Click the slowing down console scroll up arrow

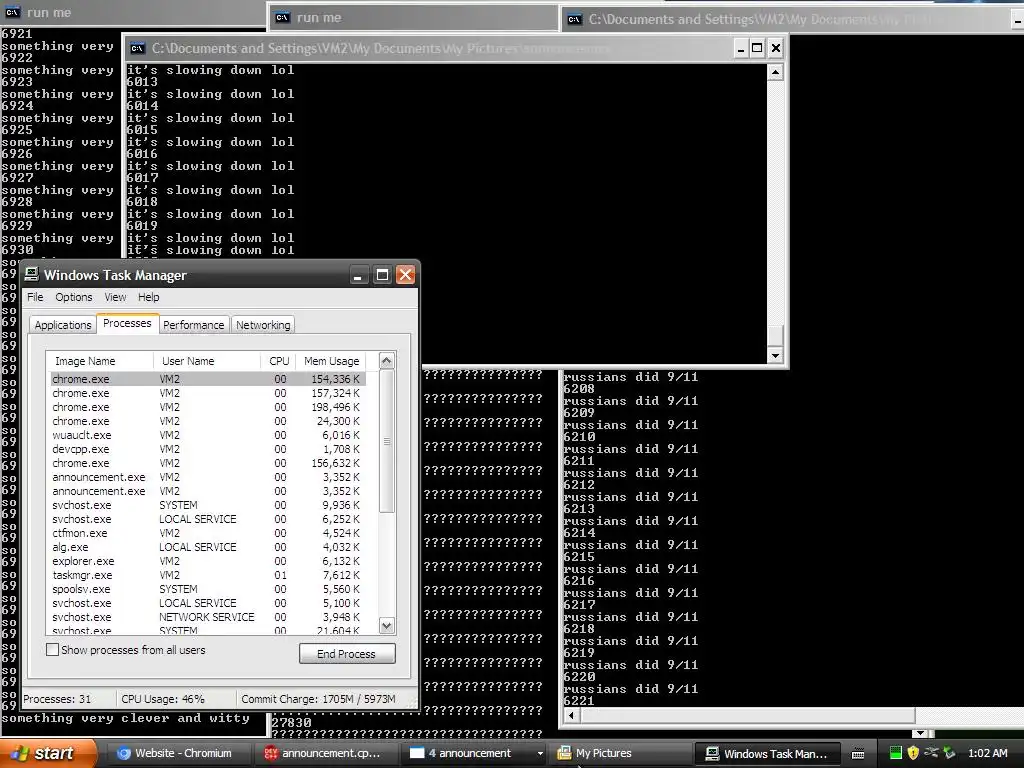[775, 72]
